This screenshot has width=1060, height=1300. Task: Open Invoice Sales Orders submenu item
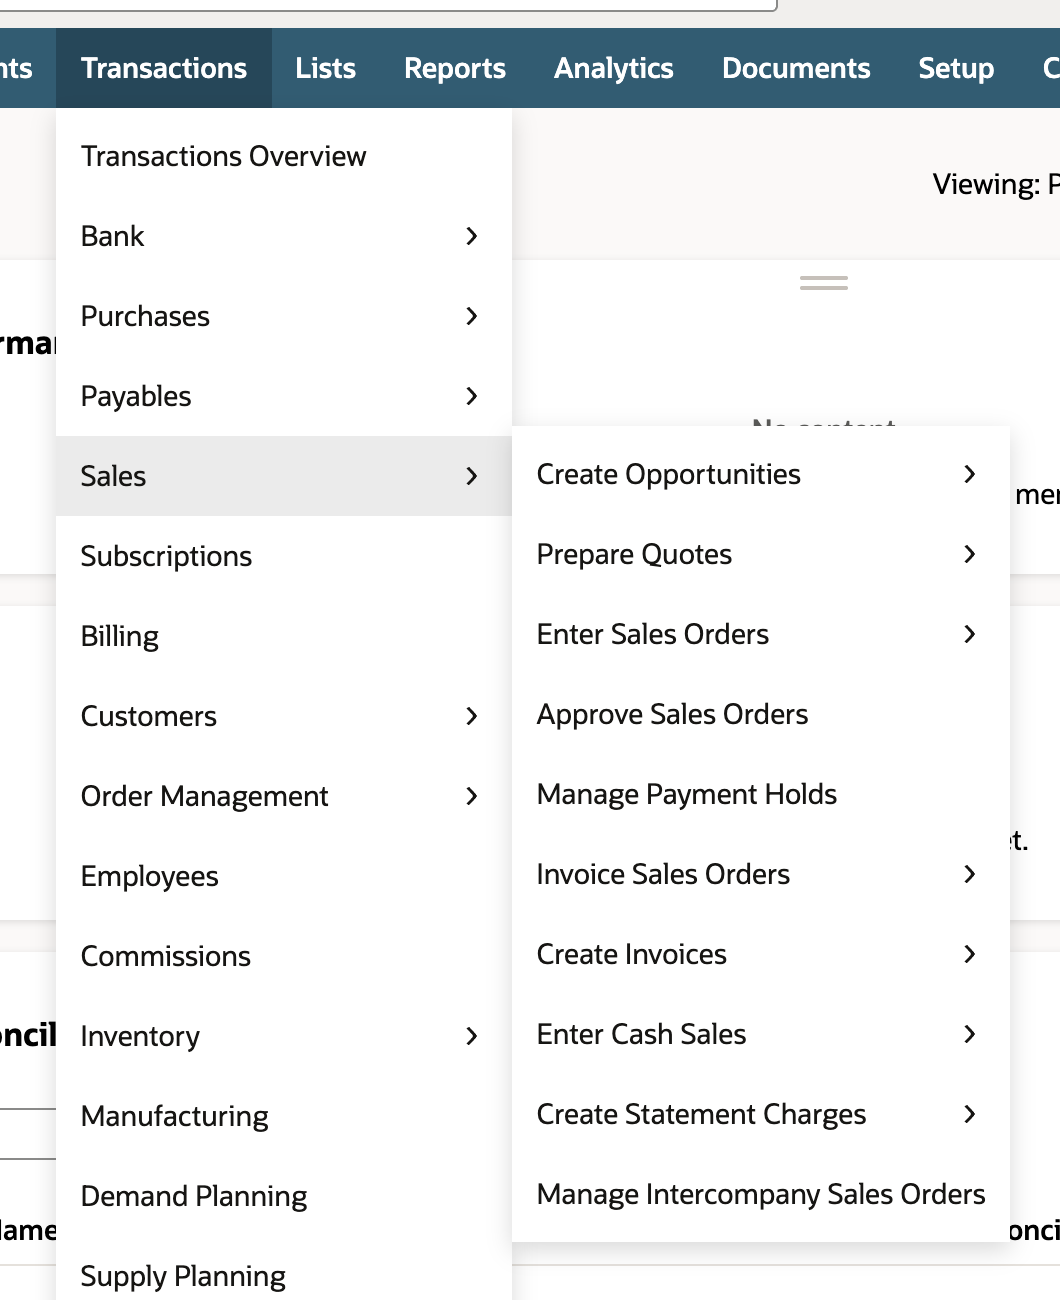[761, 874]
